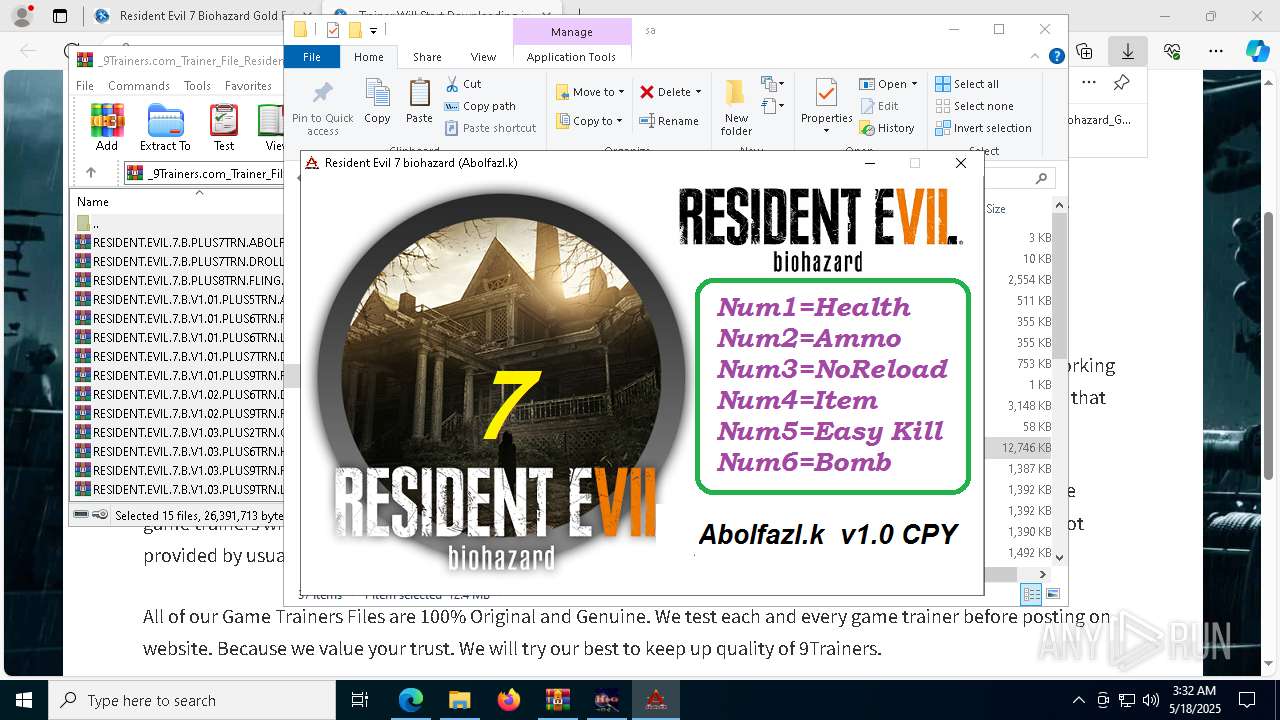Click Edge Copilot icon
1280x720 pixels.
click(x=1257, y=51)
